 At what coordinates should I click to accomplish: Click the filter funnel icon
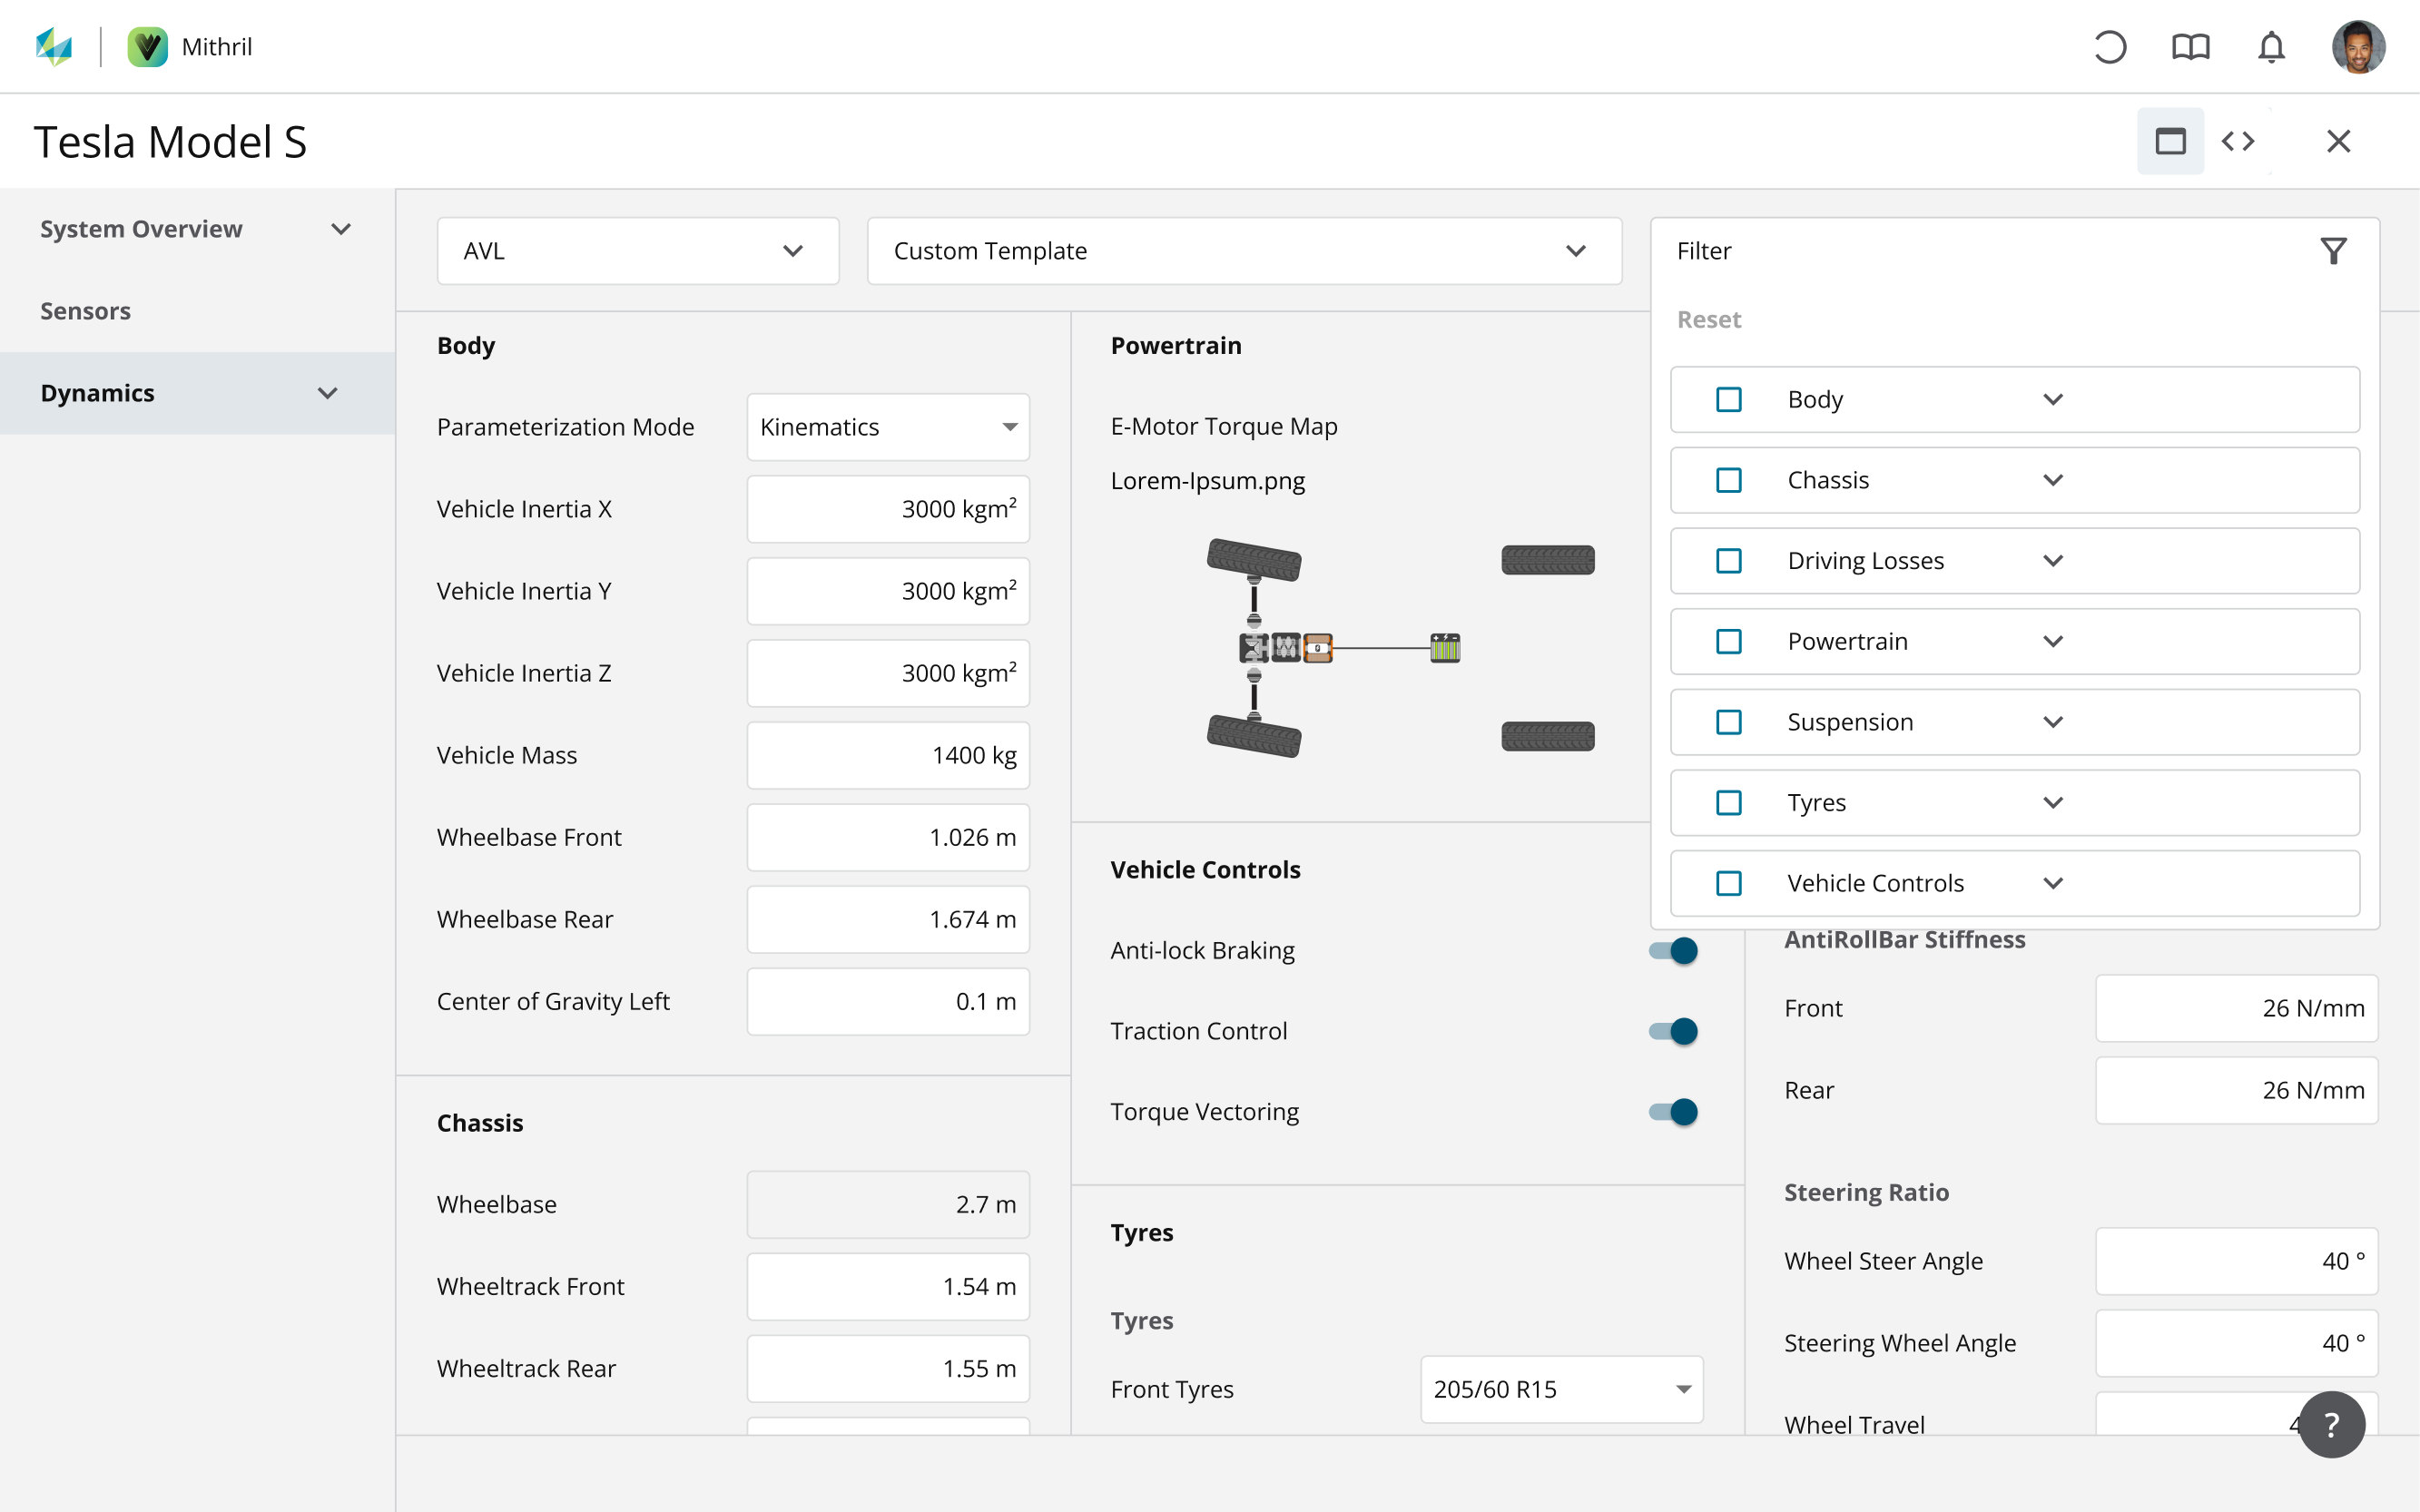[x=2333, y=251]
